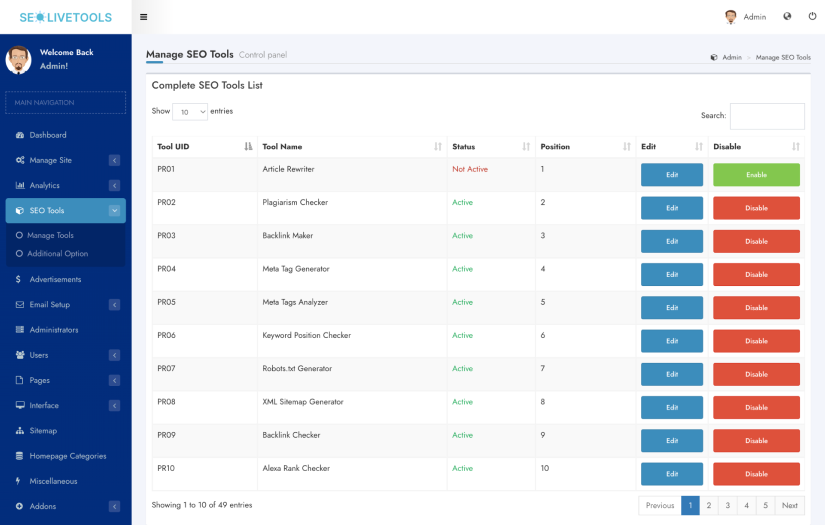Edit the Meta Tags Analyzer tool
Image resolution: width=825 pixels, height=525 pixels.
[672, 308]
